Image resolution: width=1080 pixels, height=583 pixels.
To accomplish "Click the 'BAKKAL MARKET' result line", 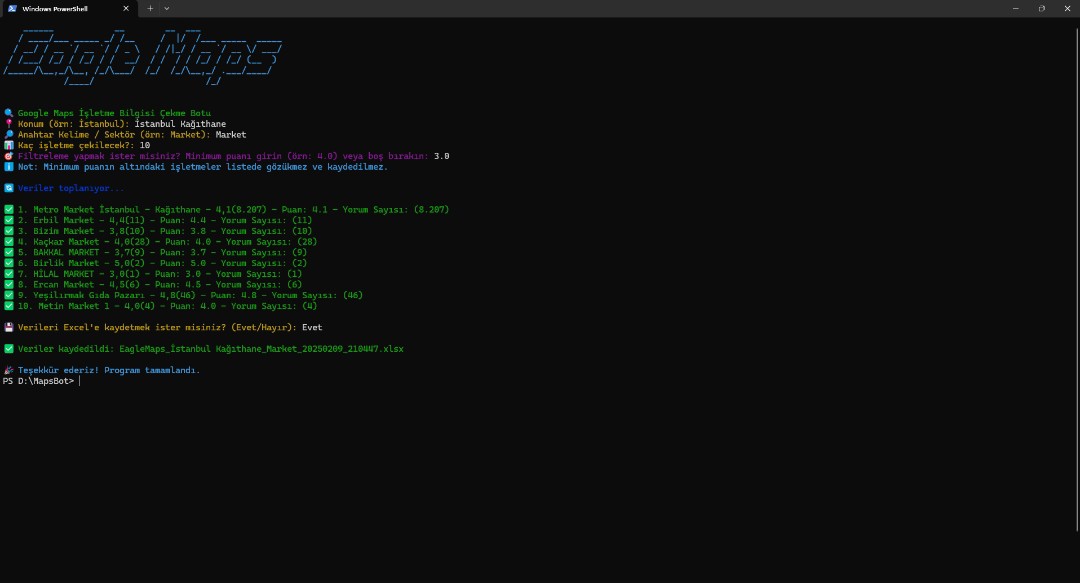I will [163, 252].
